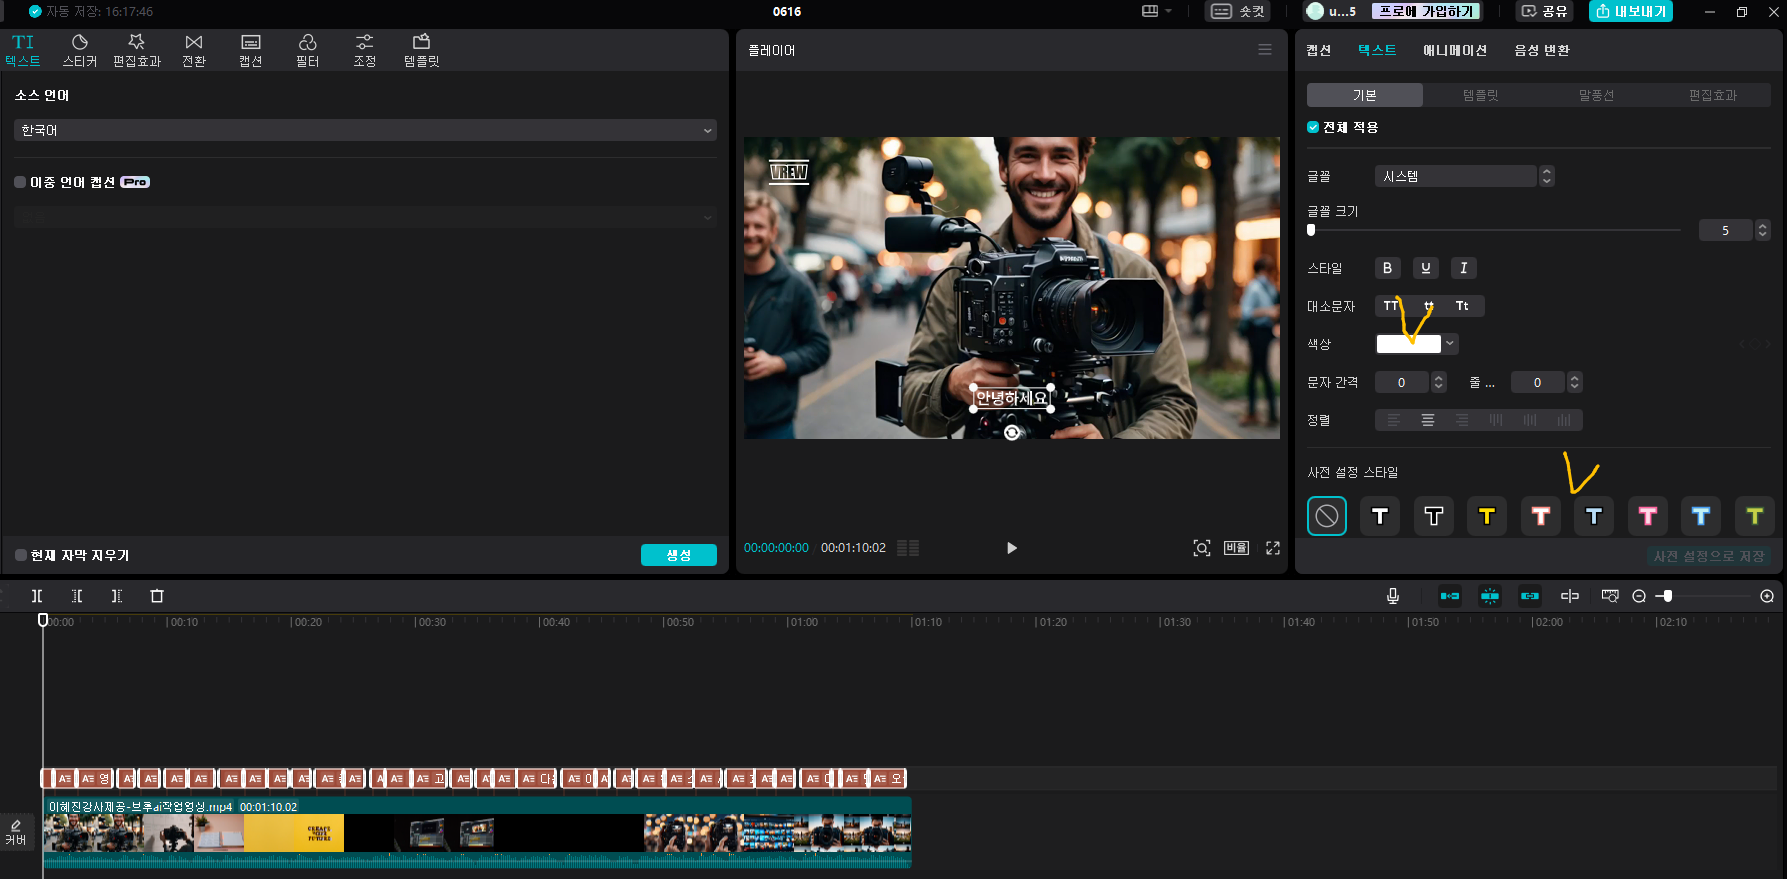
Task: Click the white text color swatch
Action: pos(1408,344)
